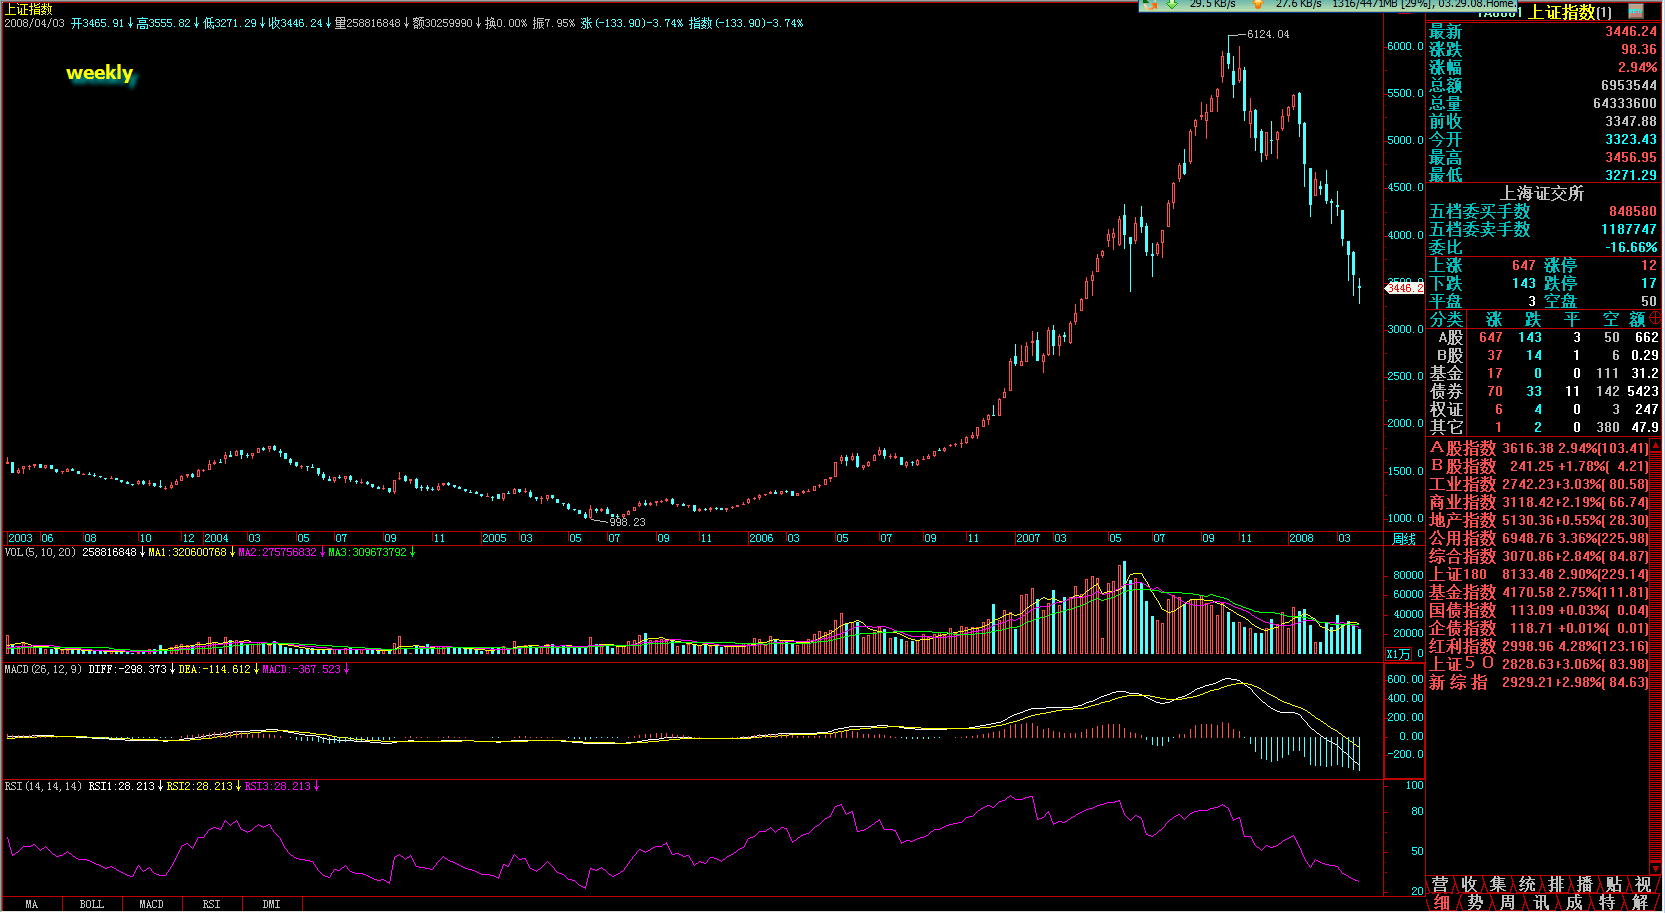Select the 国债指数 row
Viewport: 1665px width, 913px height.
pos(1539,610)
